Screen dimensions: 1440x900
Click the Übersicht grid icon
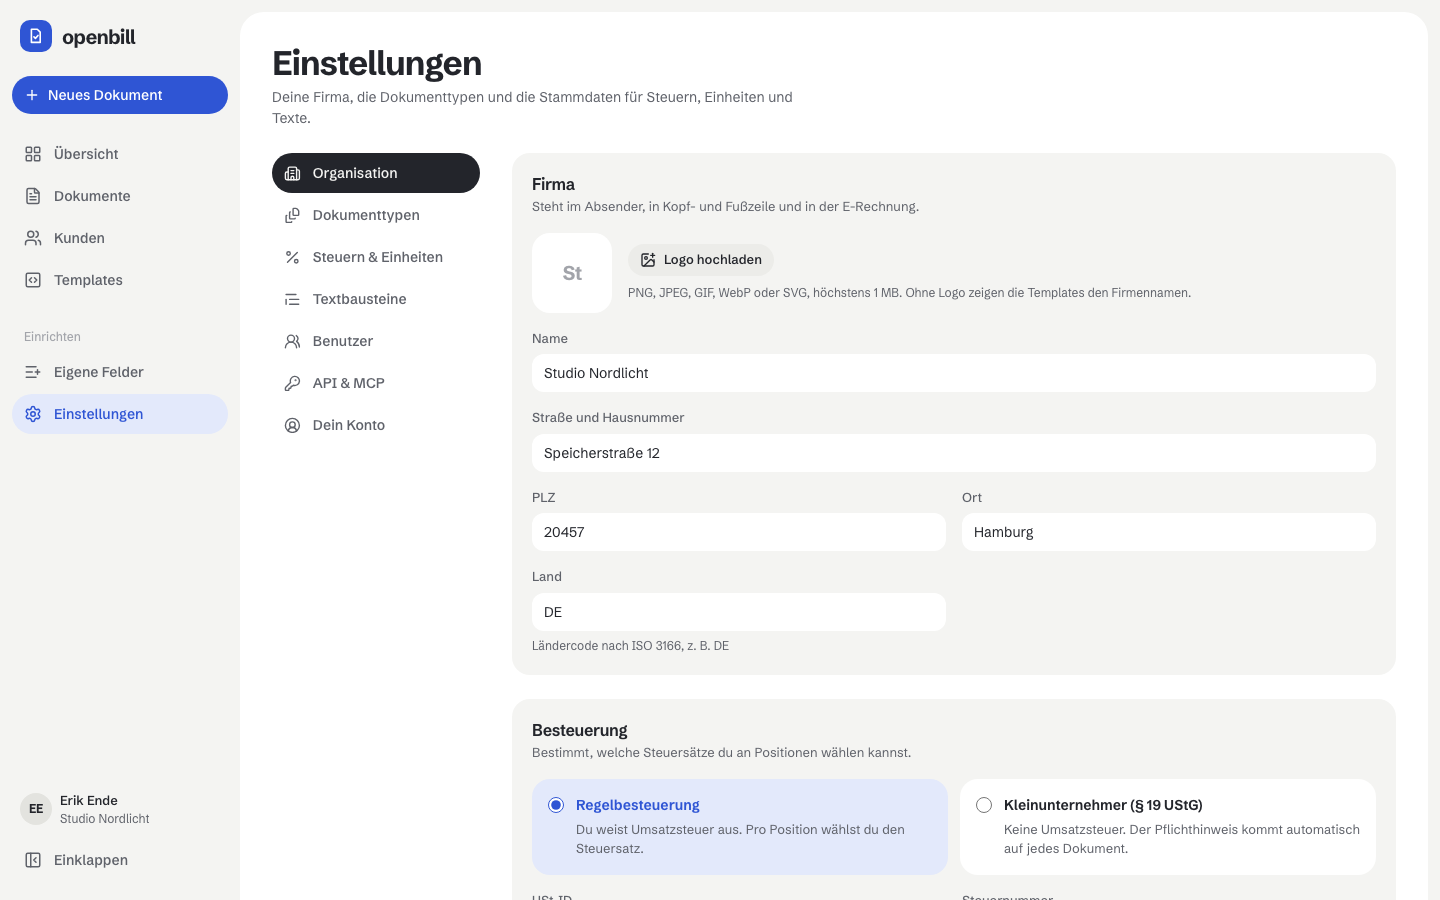pos(33,154)
